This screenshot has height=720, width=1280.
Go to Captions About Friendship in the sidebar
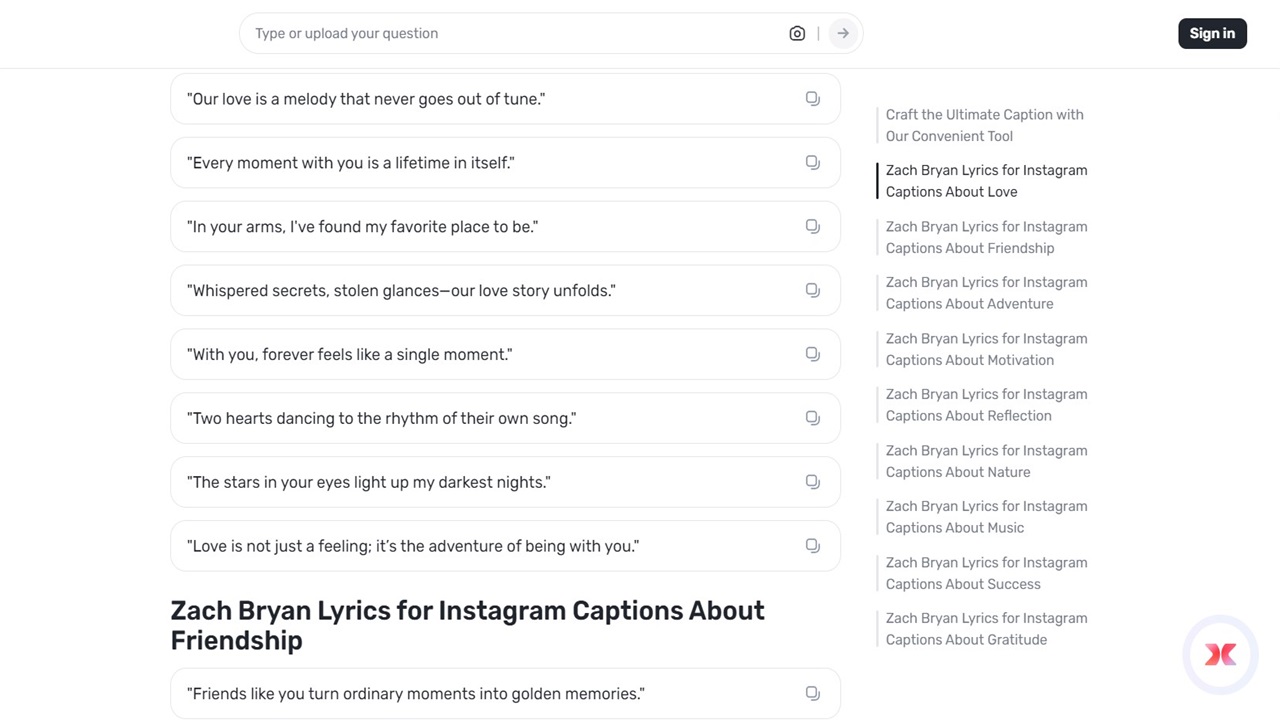pyautogui.click(x=986, y=237)
